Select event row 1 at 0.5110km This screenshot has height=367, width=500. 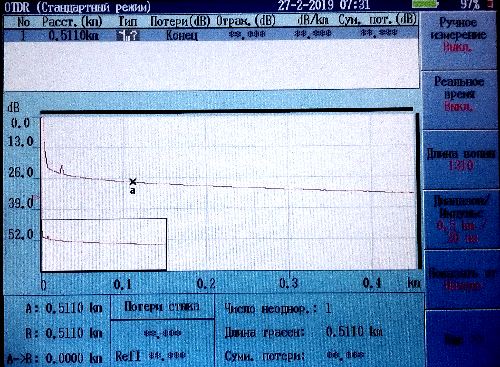click(x=211, y=35)
